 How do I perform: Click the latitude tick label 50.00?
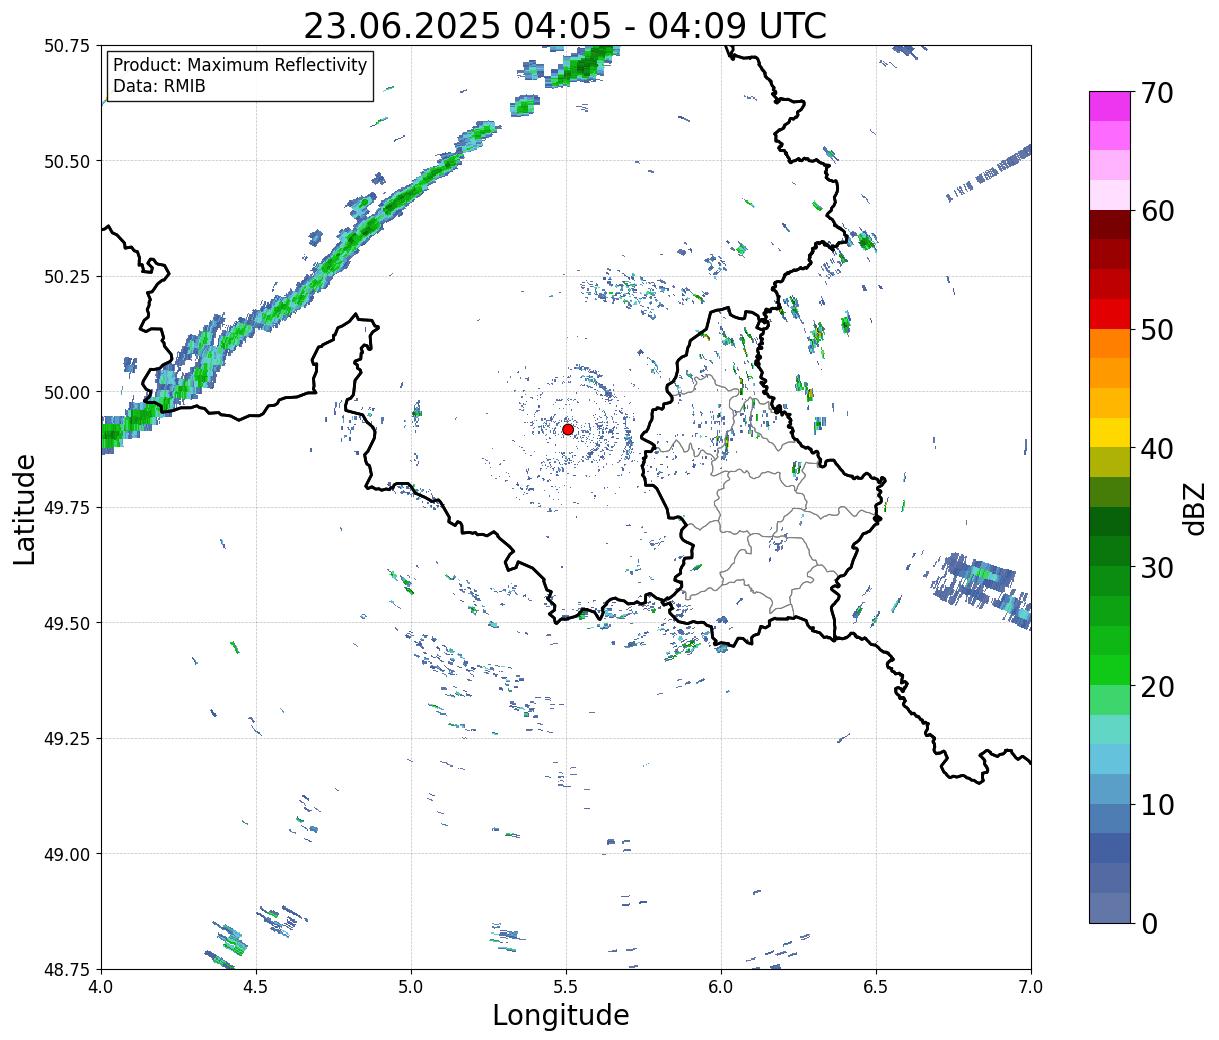coord(67,392)
